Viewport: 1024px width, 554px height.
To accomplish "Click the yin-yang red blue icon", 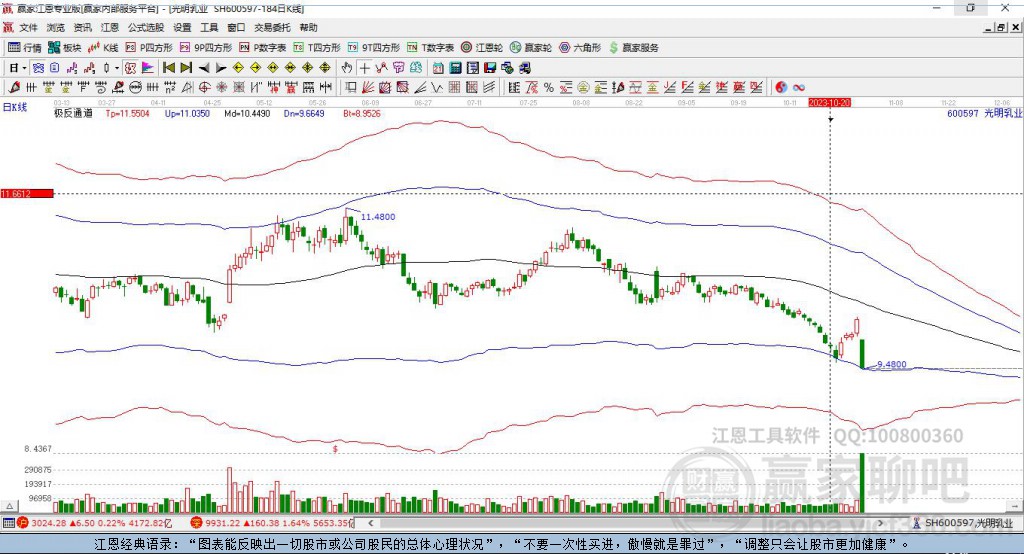I will tap(781, 87).
